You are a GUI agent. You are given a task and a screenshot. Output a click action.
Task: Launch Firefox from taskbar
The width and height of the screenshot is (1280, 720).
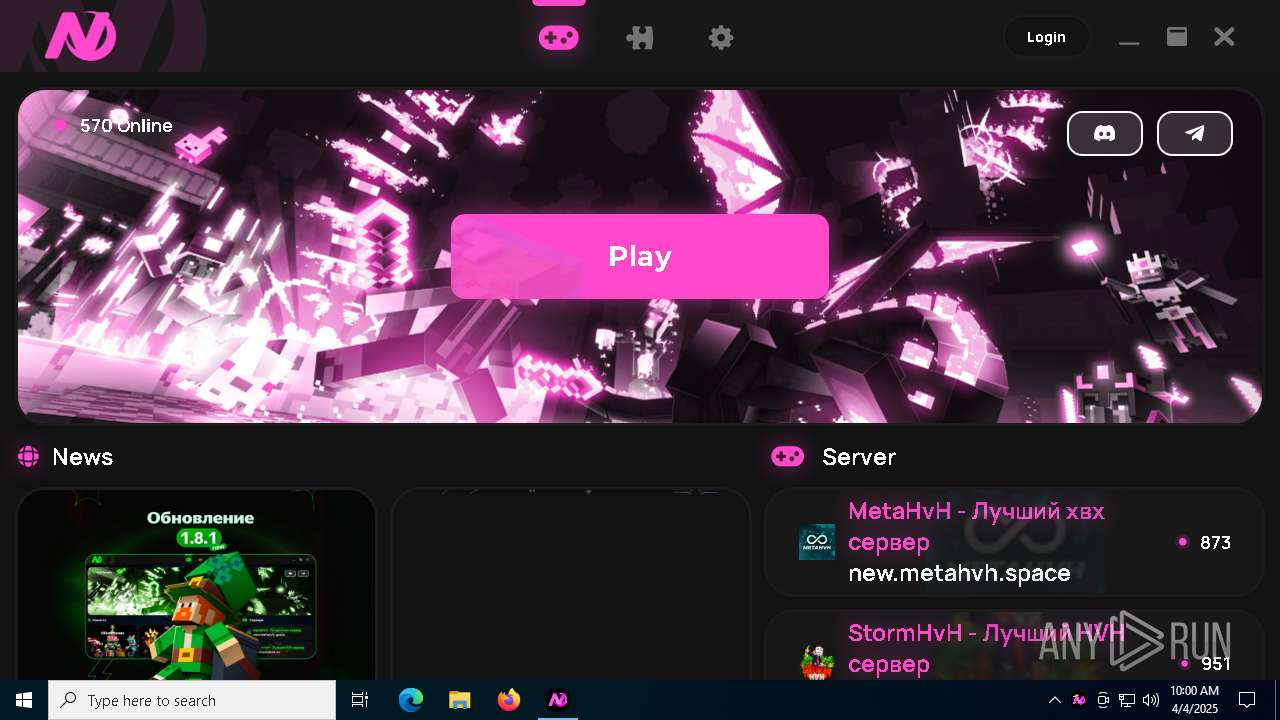pos(509,700)
